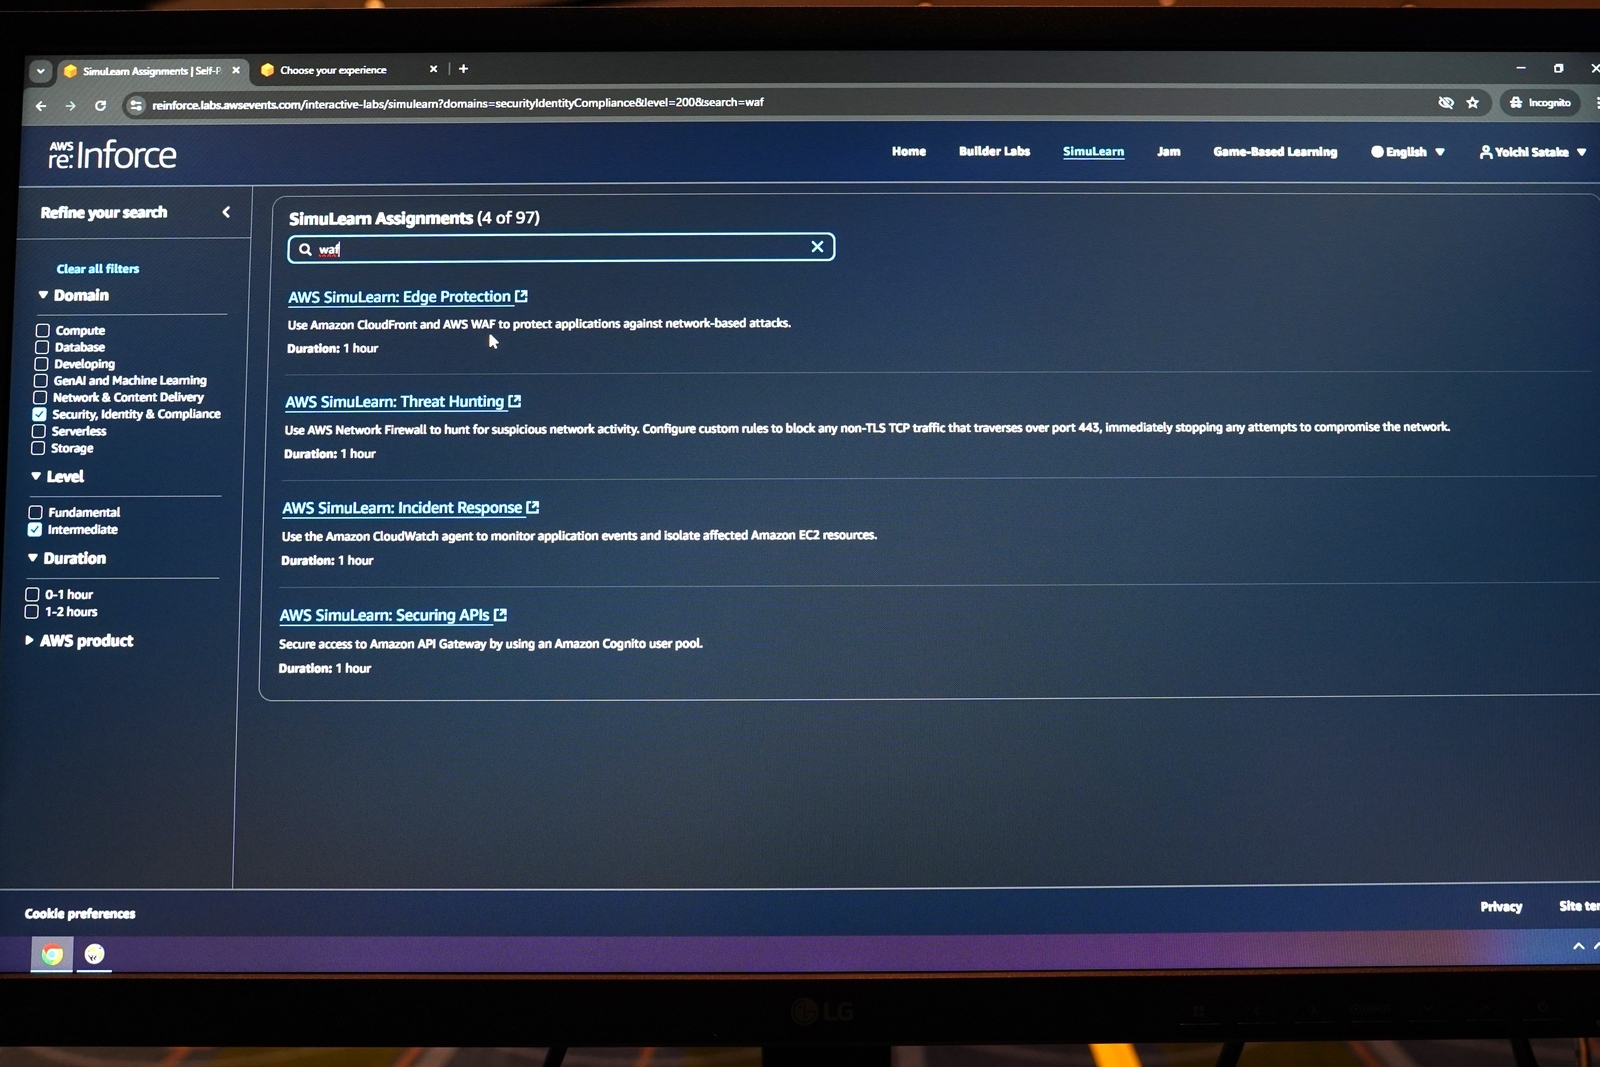Open Incident Response external link icon
1600x1067 pixels.
coord(533,507)
